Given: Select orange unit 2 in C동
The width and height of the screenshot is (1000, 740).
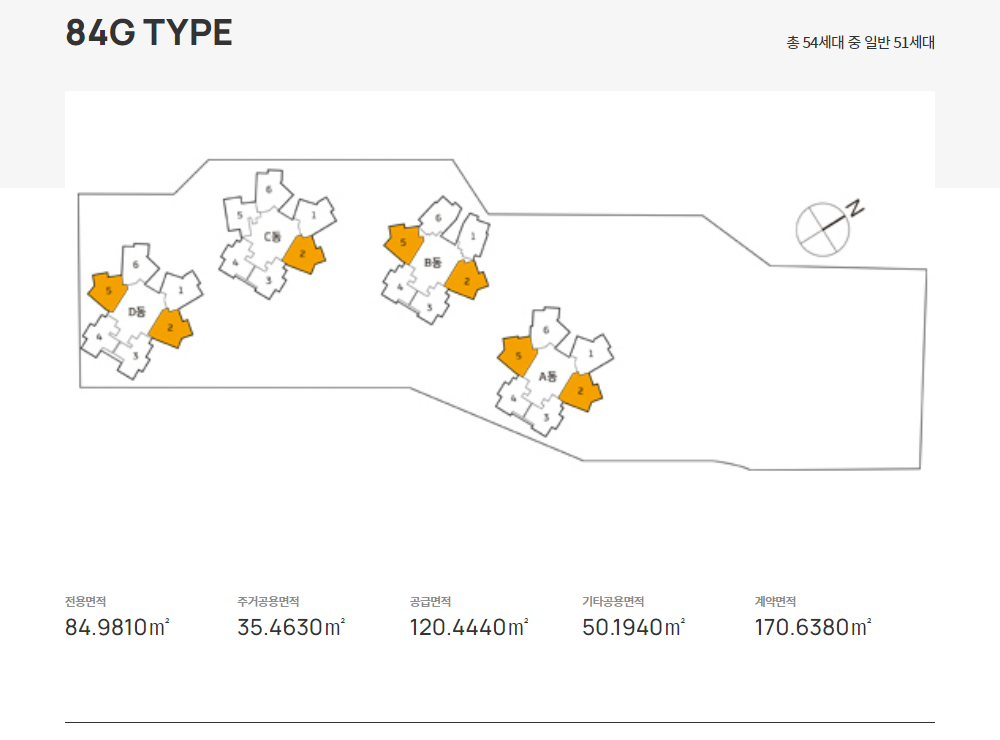Looking at the screenshot, I should pyautogui.click(x=303, y=254).
